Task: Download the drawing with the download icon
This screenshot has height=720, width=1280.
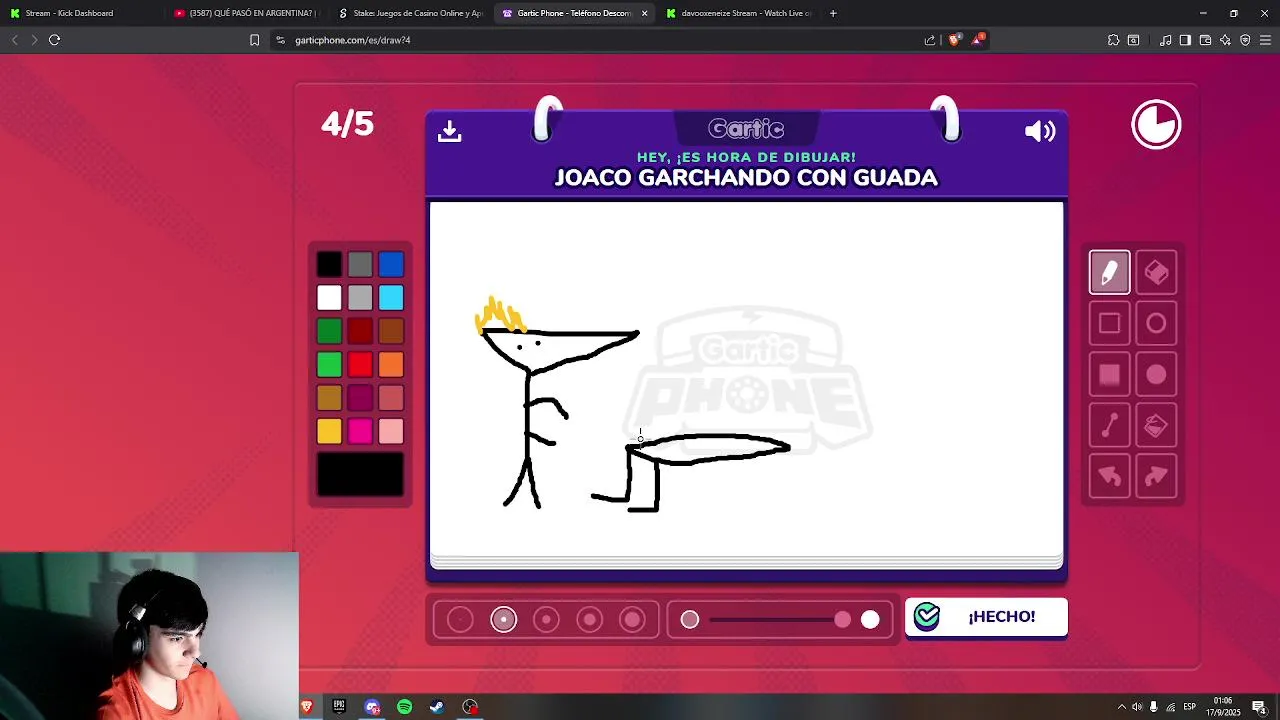Action: pyautogui.click(x=449, y=131)
